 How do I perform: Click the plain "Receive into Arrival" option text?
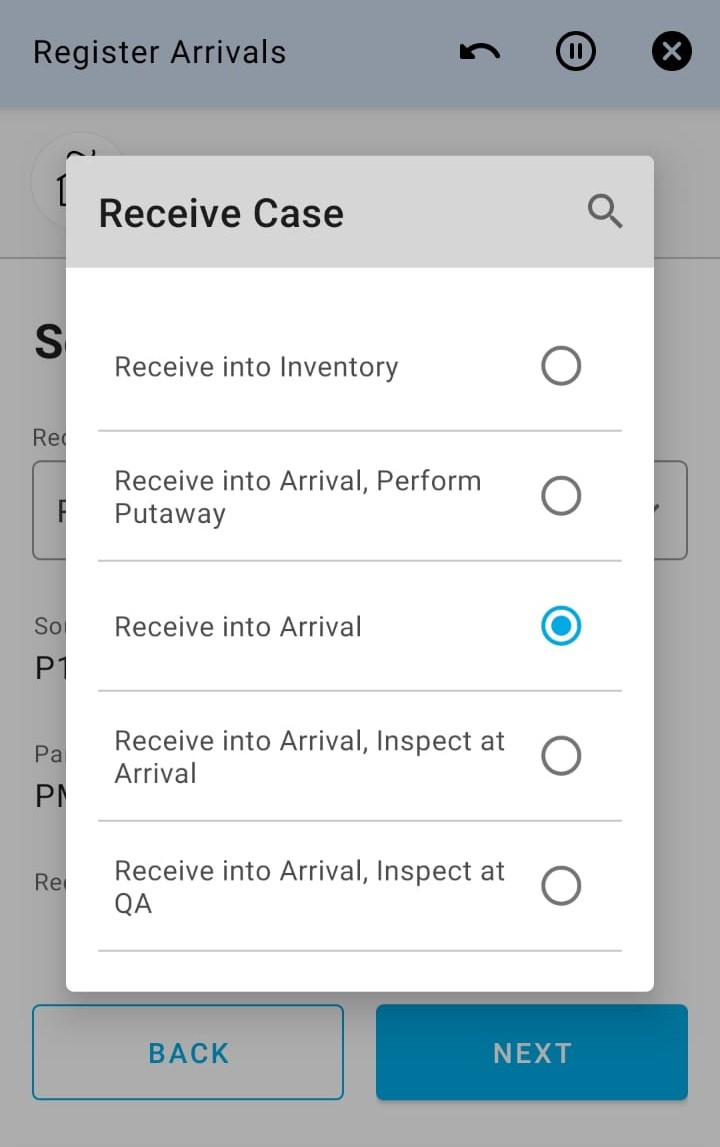(x=238, y=627)
